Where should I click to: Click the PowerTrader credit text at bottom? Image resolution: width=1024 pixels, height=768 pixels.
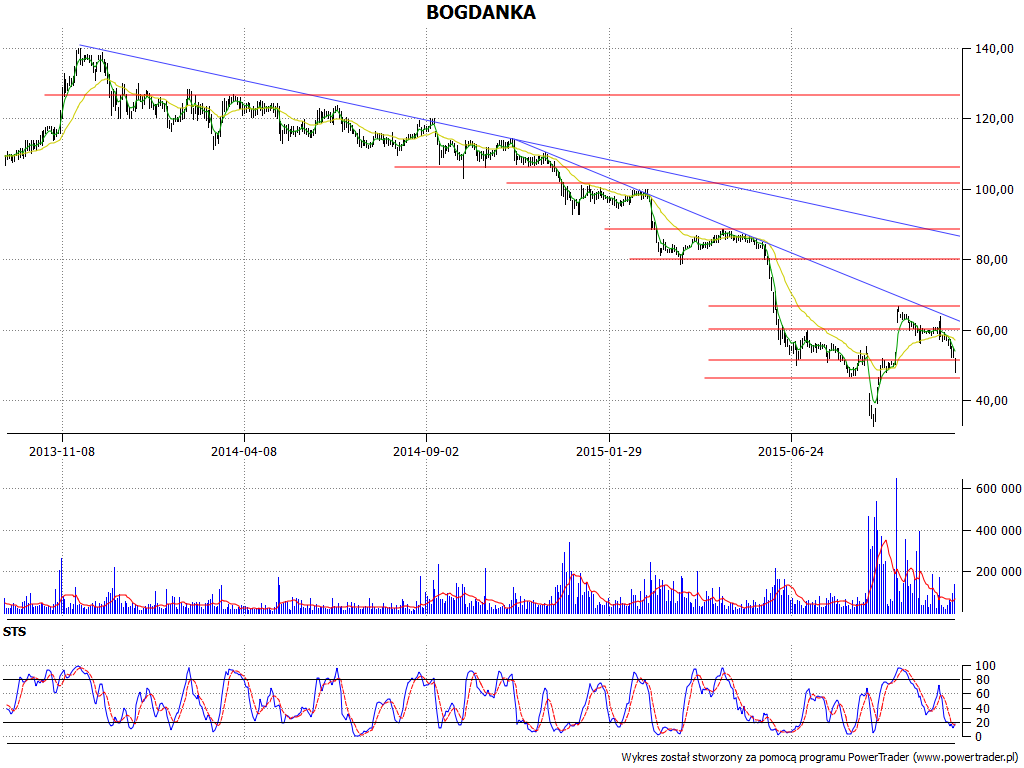coord(821,758)
